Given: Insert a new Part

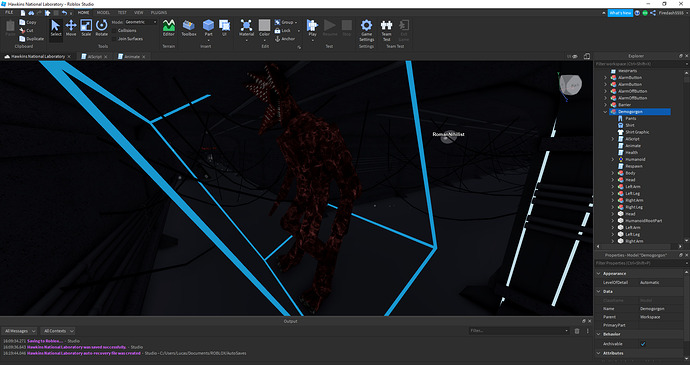Looking at the screenshot, I should (208, 28).
